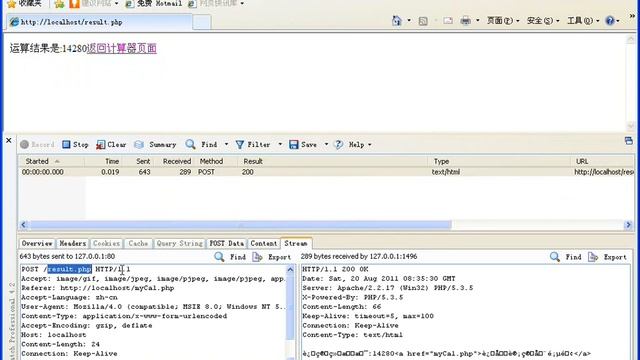The height and width of the screenshot is (360, 640).
Task: Switch to the Overview tab
Action: pos(37,243)
